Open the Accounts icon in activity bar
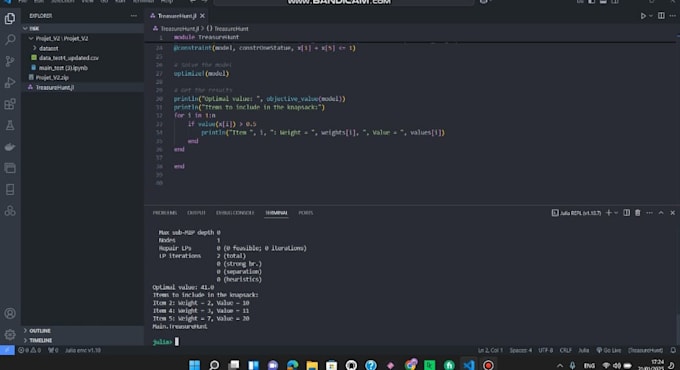This screenshot has width=680, height=370. point(10,313)
